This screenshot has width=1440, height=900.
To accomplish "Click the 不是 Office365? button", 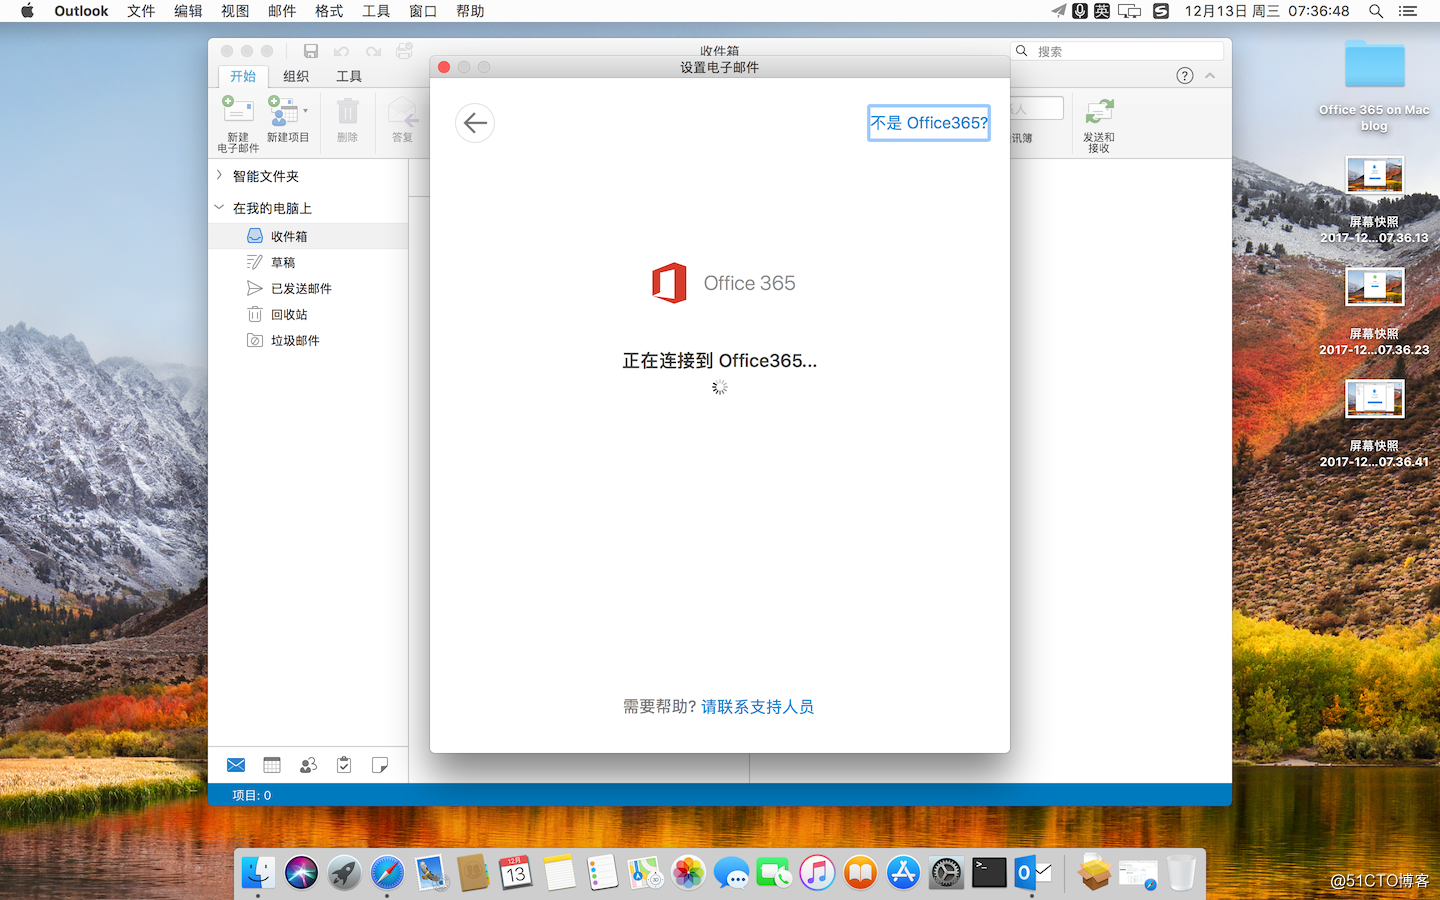I will (929, 123).
